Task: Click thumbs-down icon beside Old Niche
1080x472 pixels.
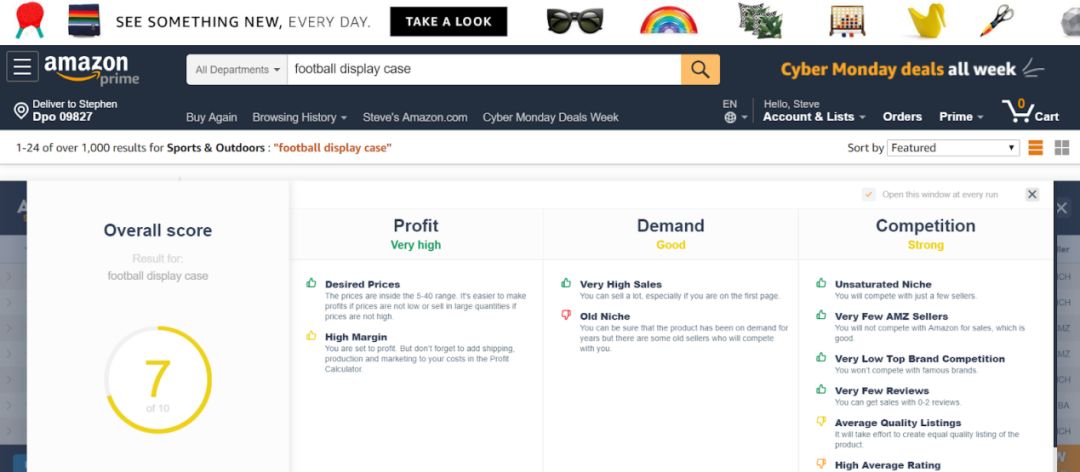Action: pos(566,315)
